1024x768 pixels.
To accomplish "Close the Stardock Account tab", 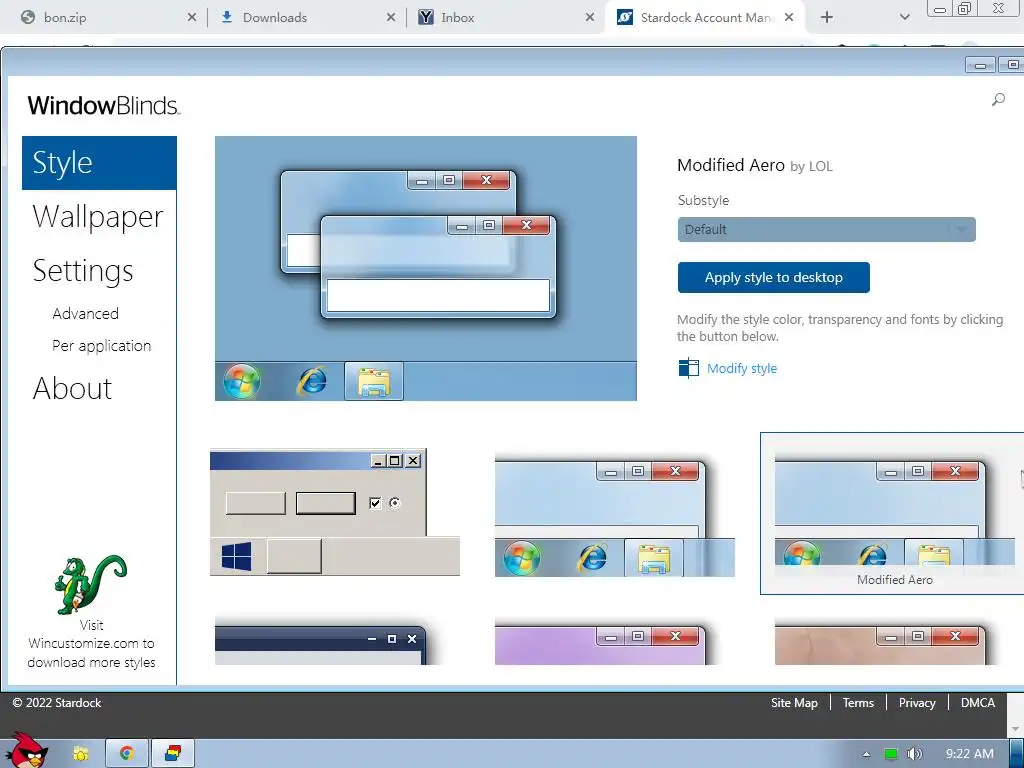I will click(789, 18).
